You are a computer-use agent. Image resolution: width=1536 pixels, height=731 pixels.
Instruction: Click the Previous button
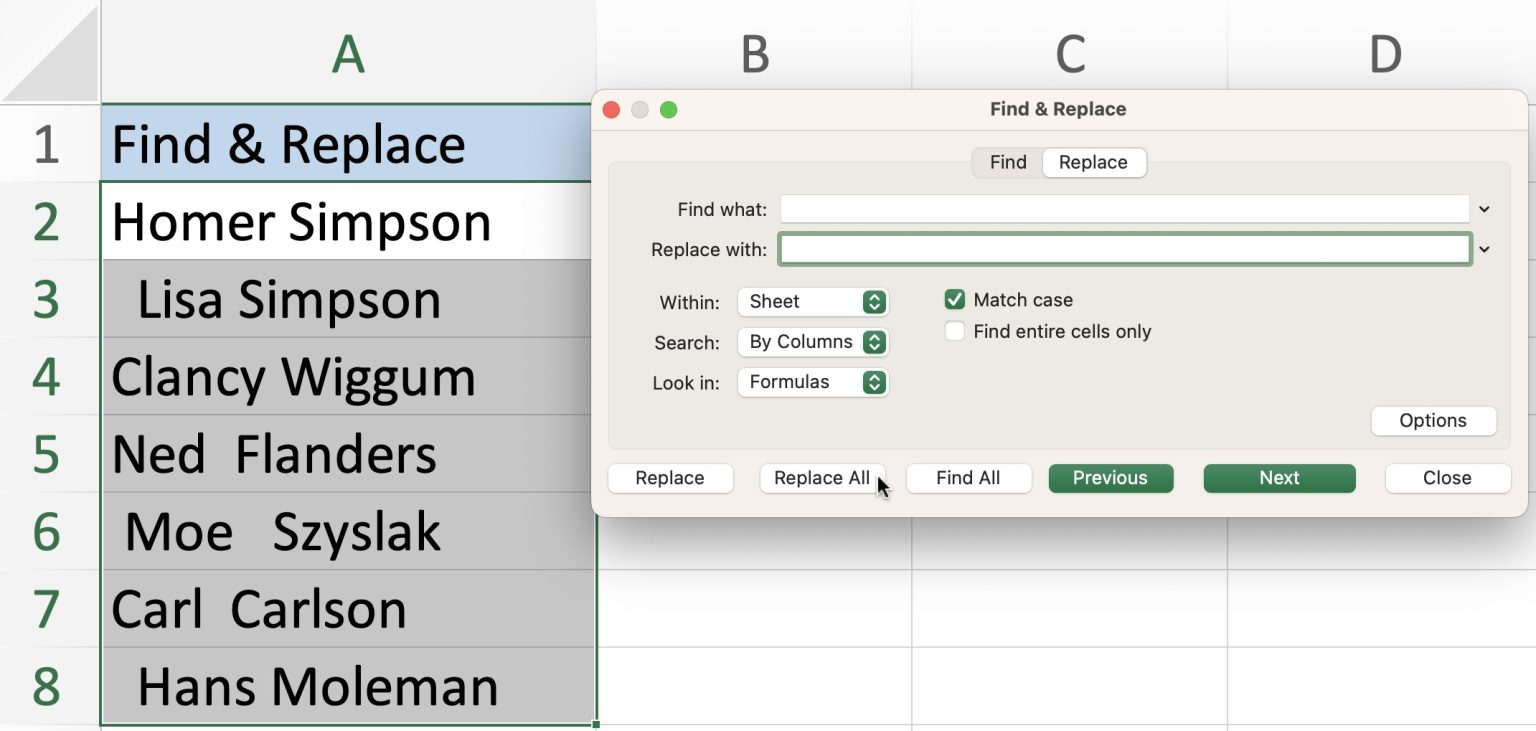point(1110,478)
